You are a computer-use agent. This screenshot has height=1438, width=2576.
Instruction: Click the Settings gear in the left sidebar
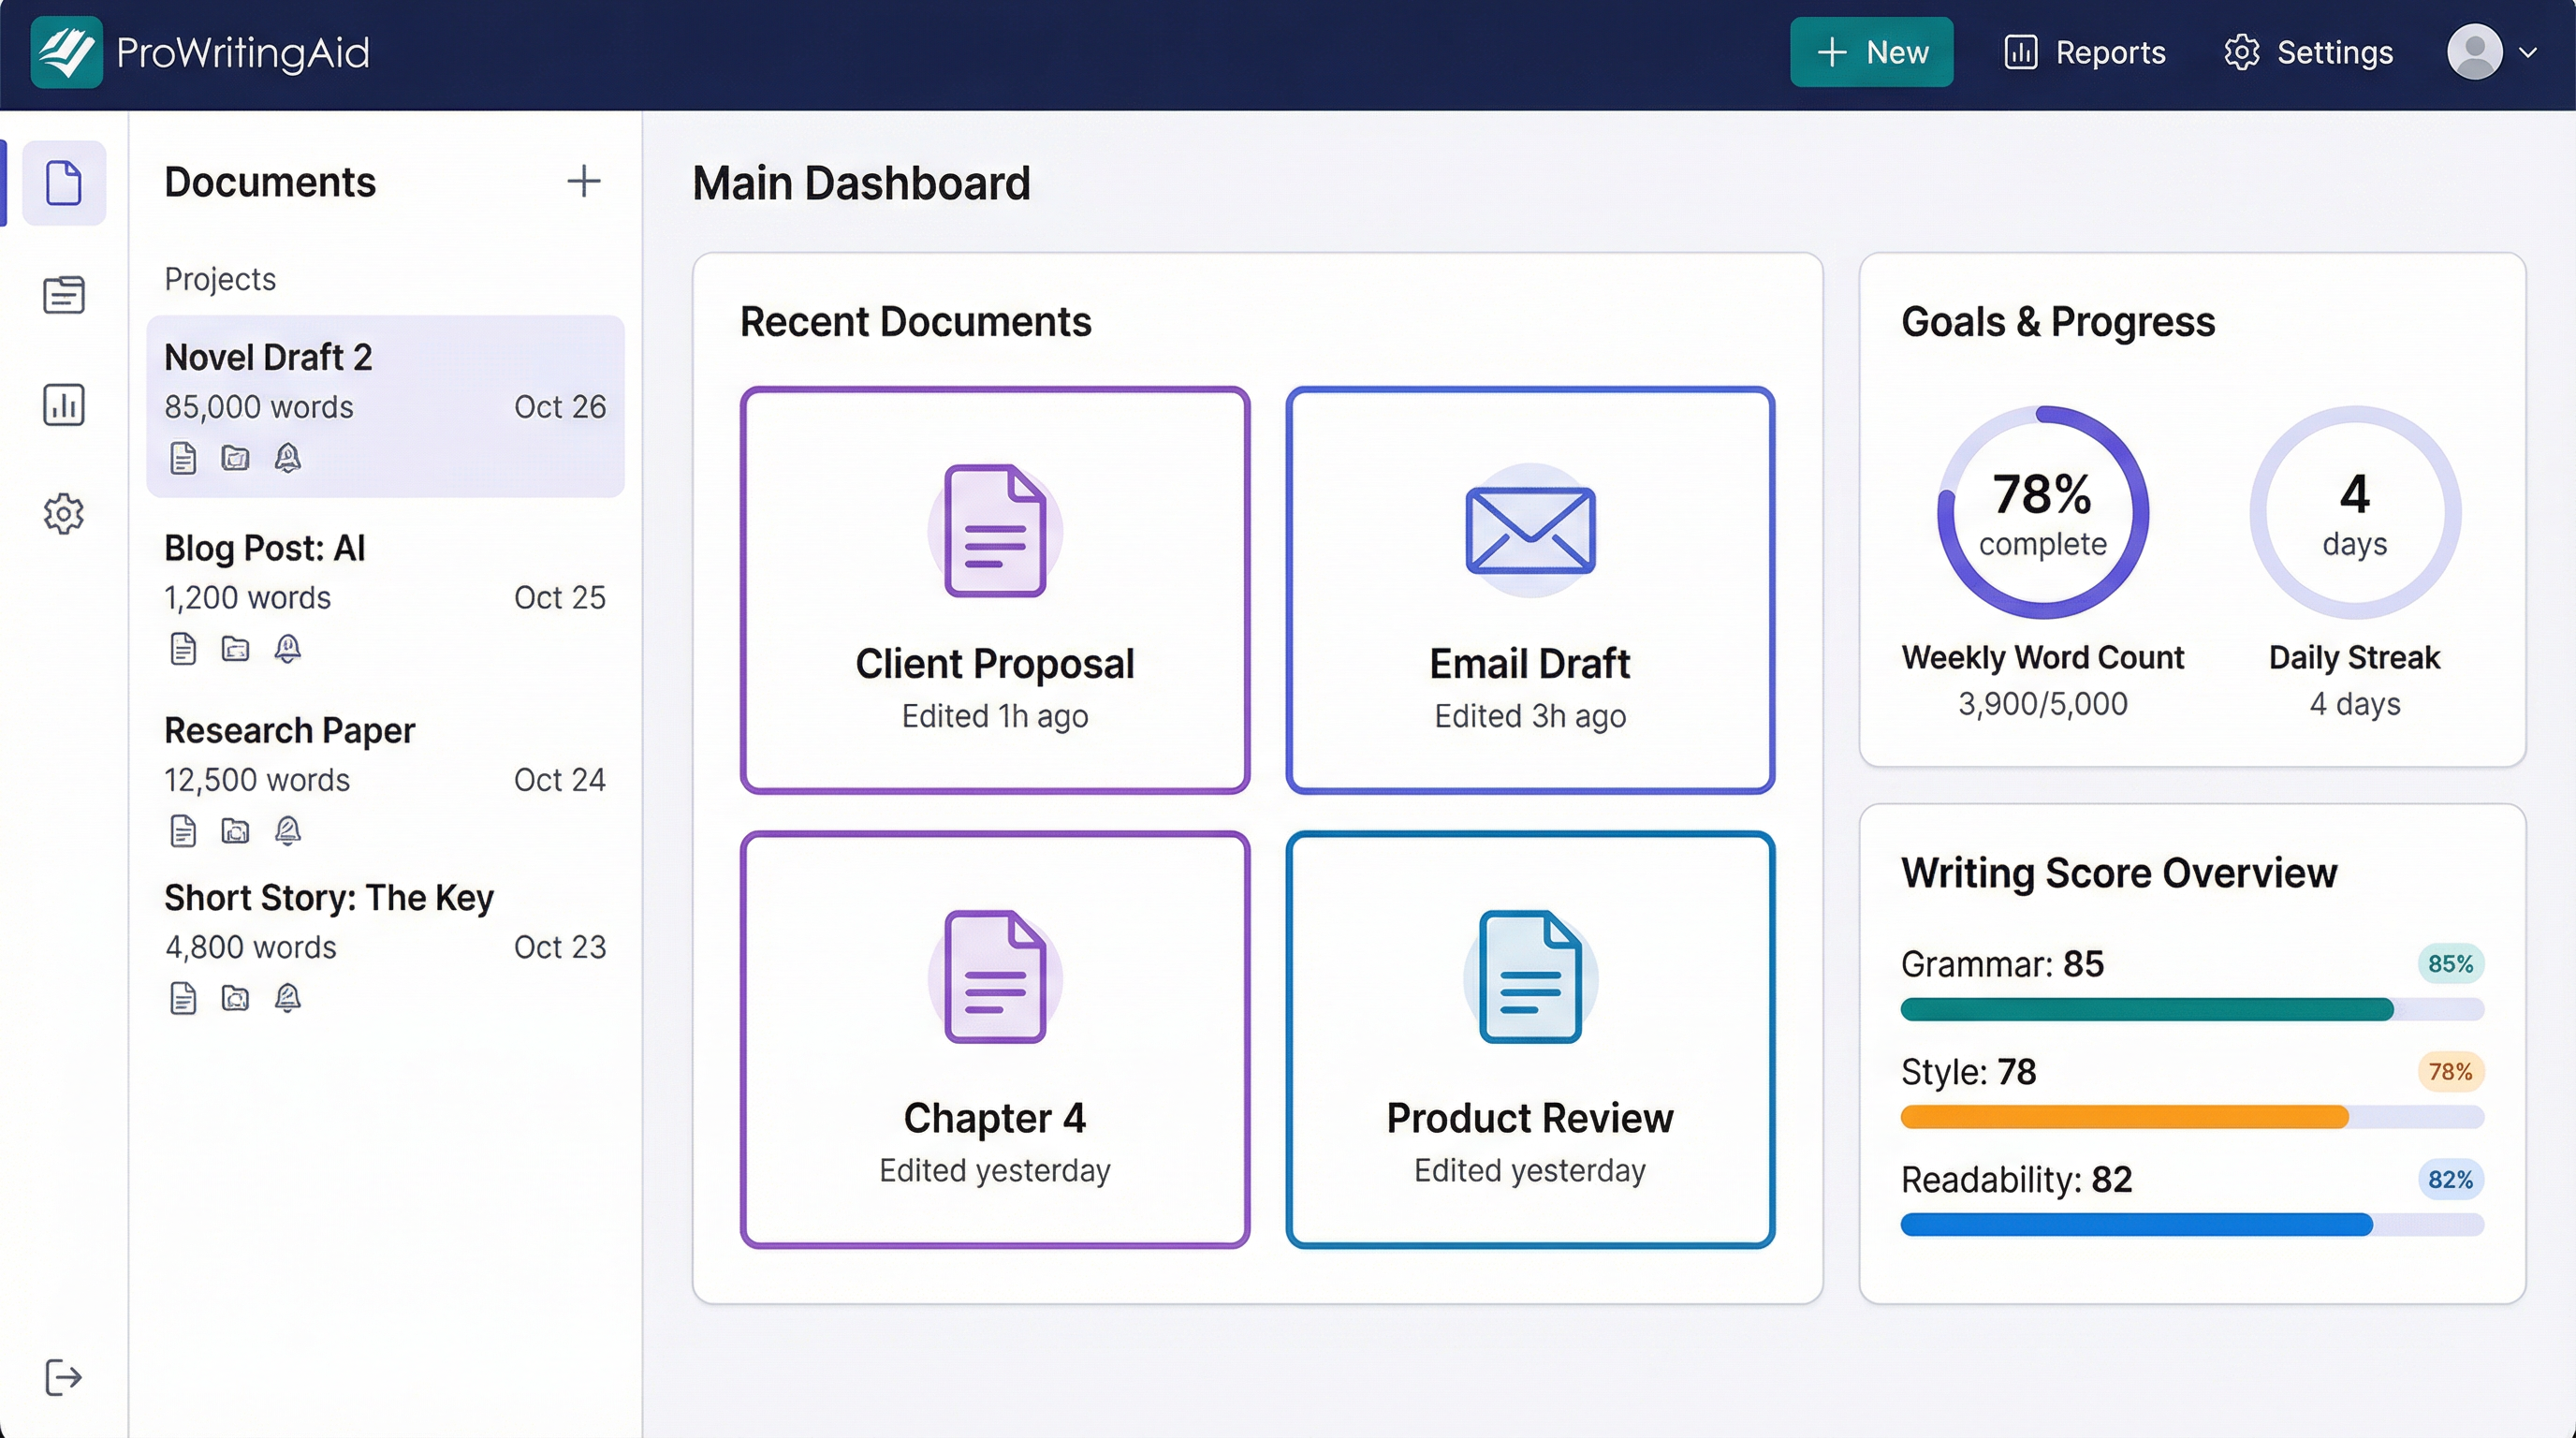tap(63, 513)
